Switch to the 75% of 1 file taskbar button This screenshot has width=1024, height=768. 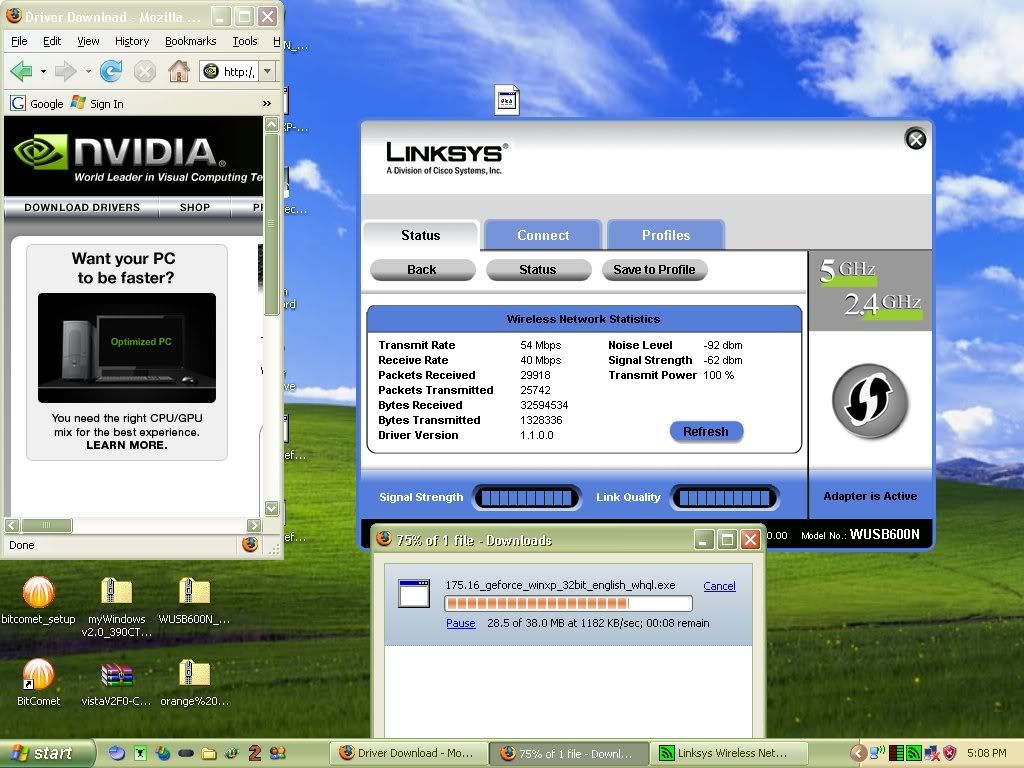click(x=569, y=753)
